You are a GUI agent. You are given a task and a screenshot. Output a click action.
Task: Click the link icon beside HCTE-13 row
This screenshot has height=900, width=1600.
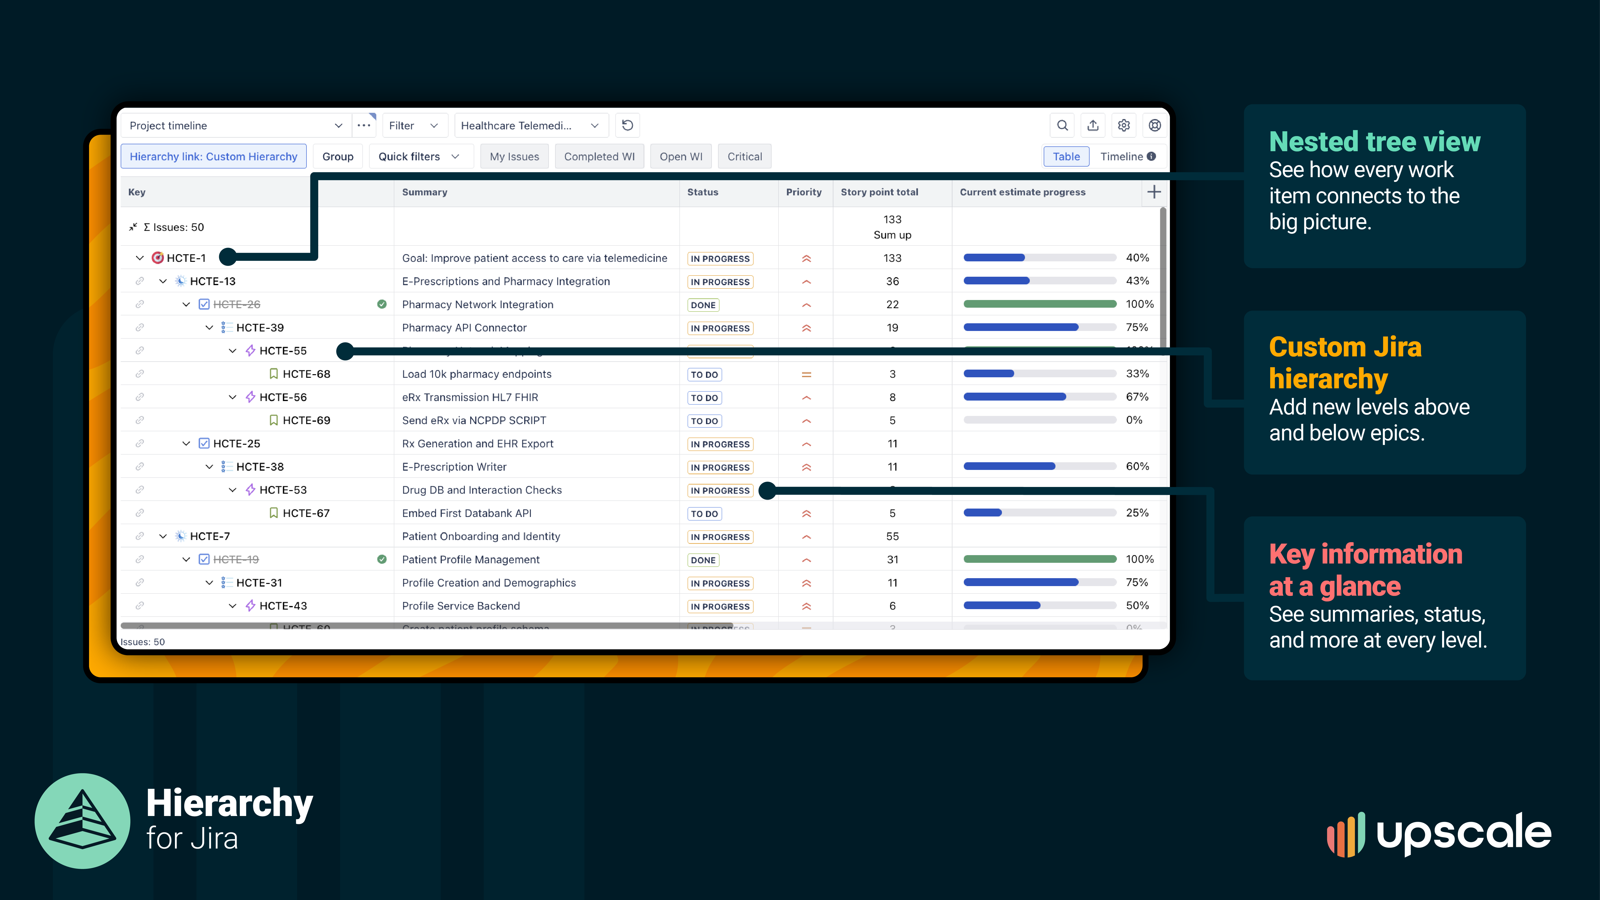(x=139, y=281)
